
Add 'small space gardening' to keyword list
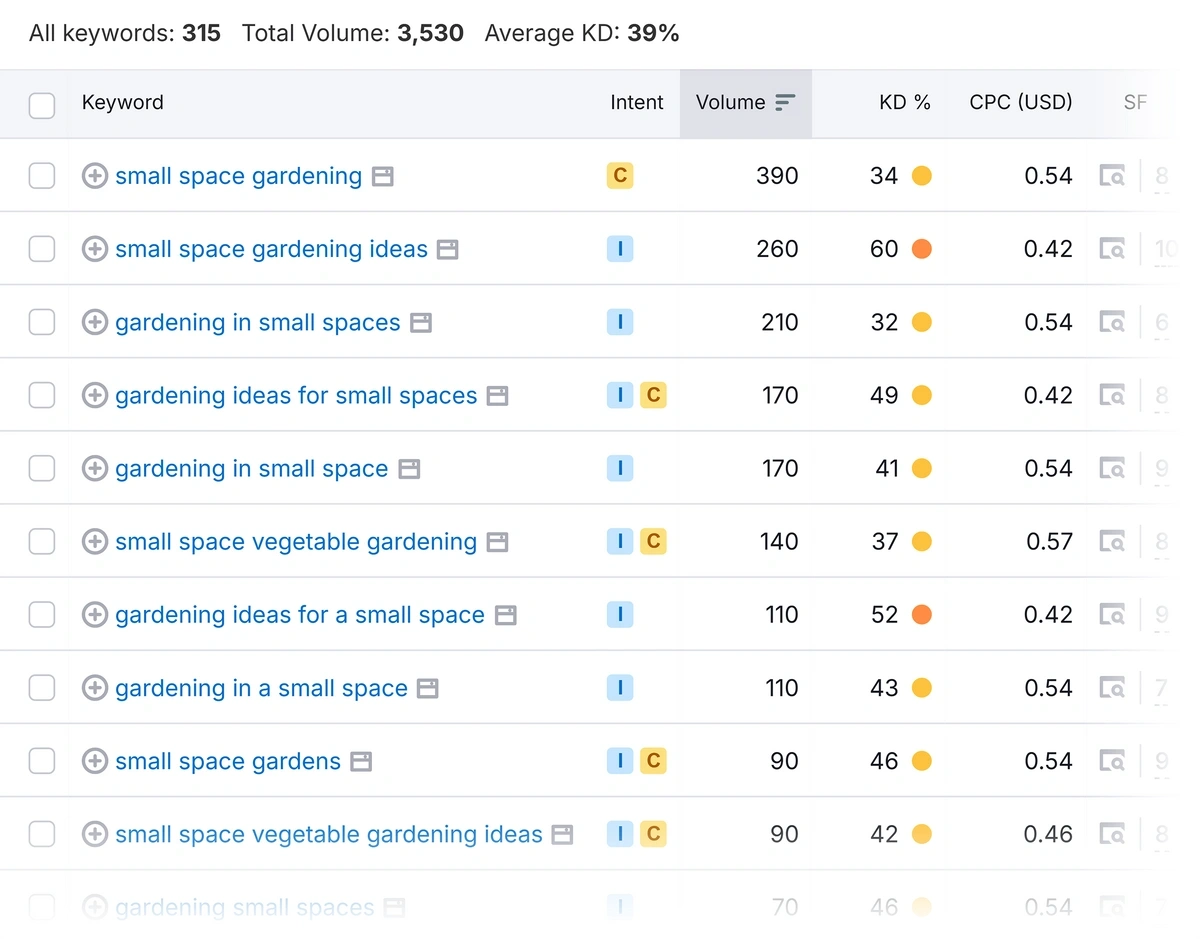(x=94, y=176)
